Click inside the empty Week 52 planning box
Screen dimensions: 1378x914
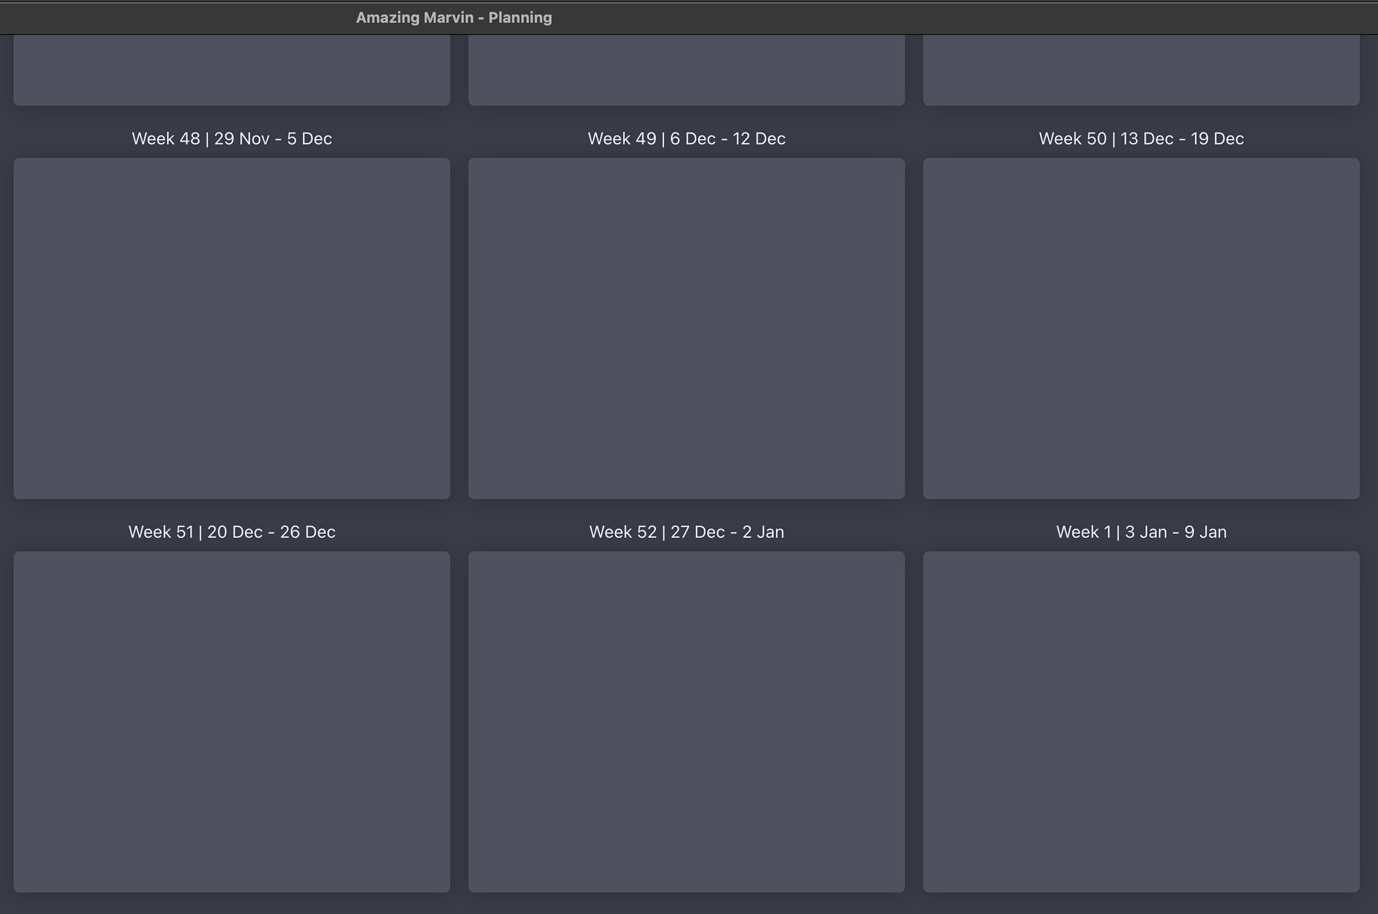click(x=686, y=721)
